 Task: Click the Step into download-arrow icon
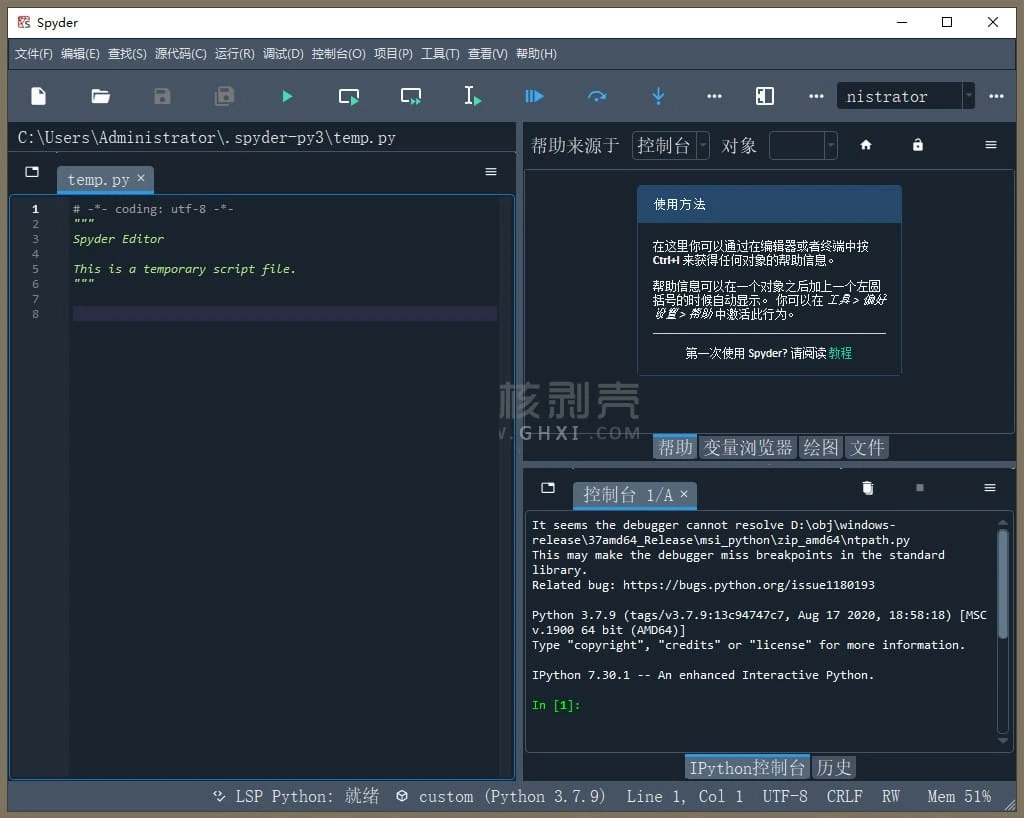[x=658, y=96]
